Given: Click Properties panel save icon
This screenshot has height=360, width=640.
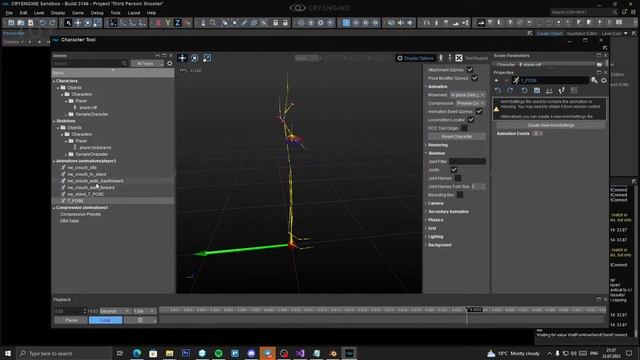Looking at the screenshot, I should click(537, 90).
